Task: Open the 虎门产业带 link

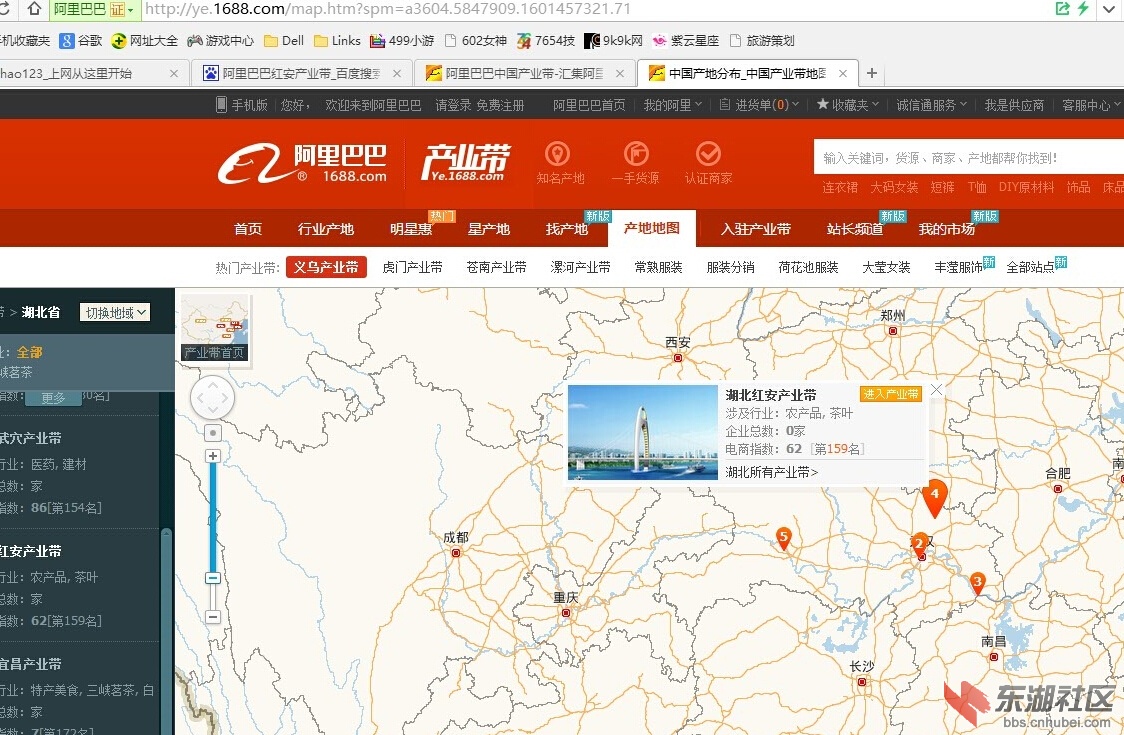Action: click(412, 267)
